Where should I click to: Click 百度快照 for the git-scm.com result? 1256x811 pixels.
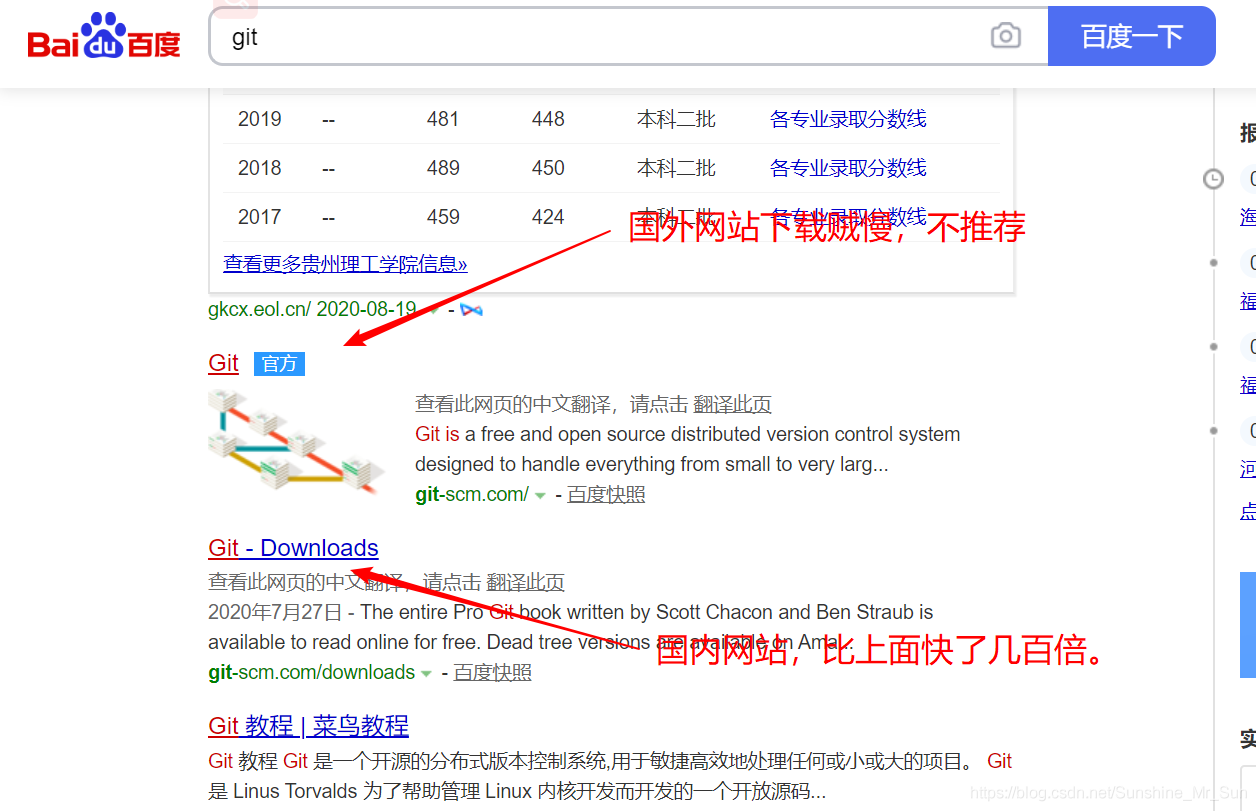point(605,494)
